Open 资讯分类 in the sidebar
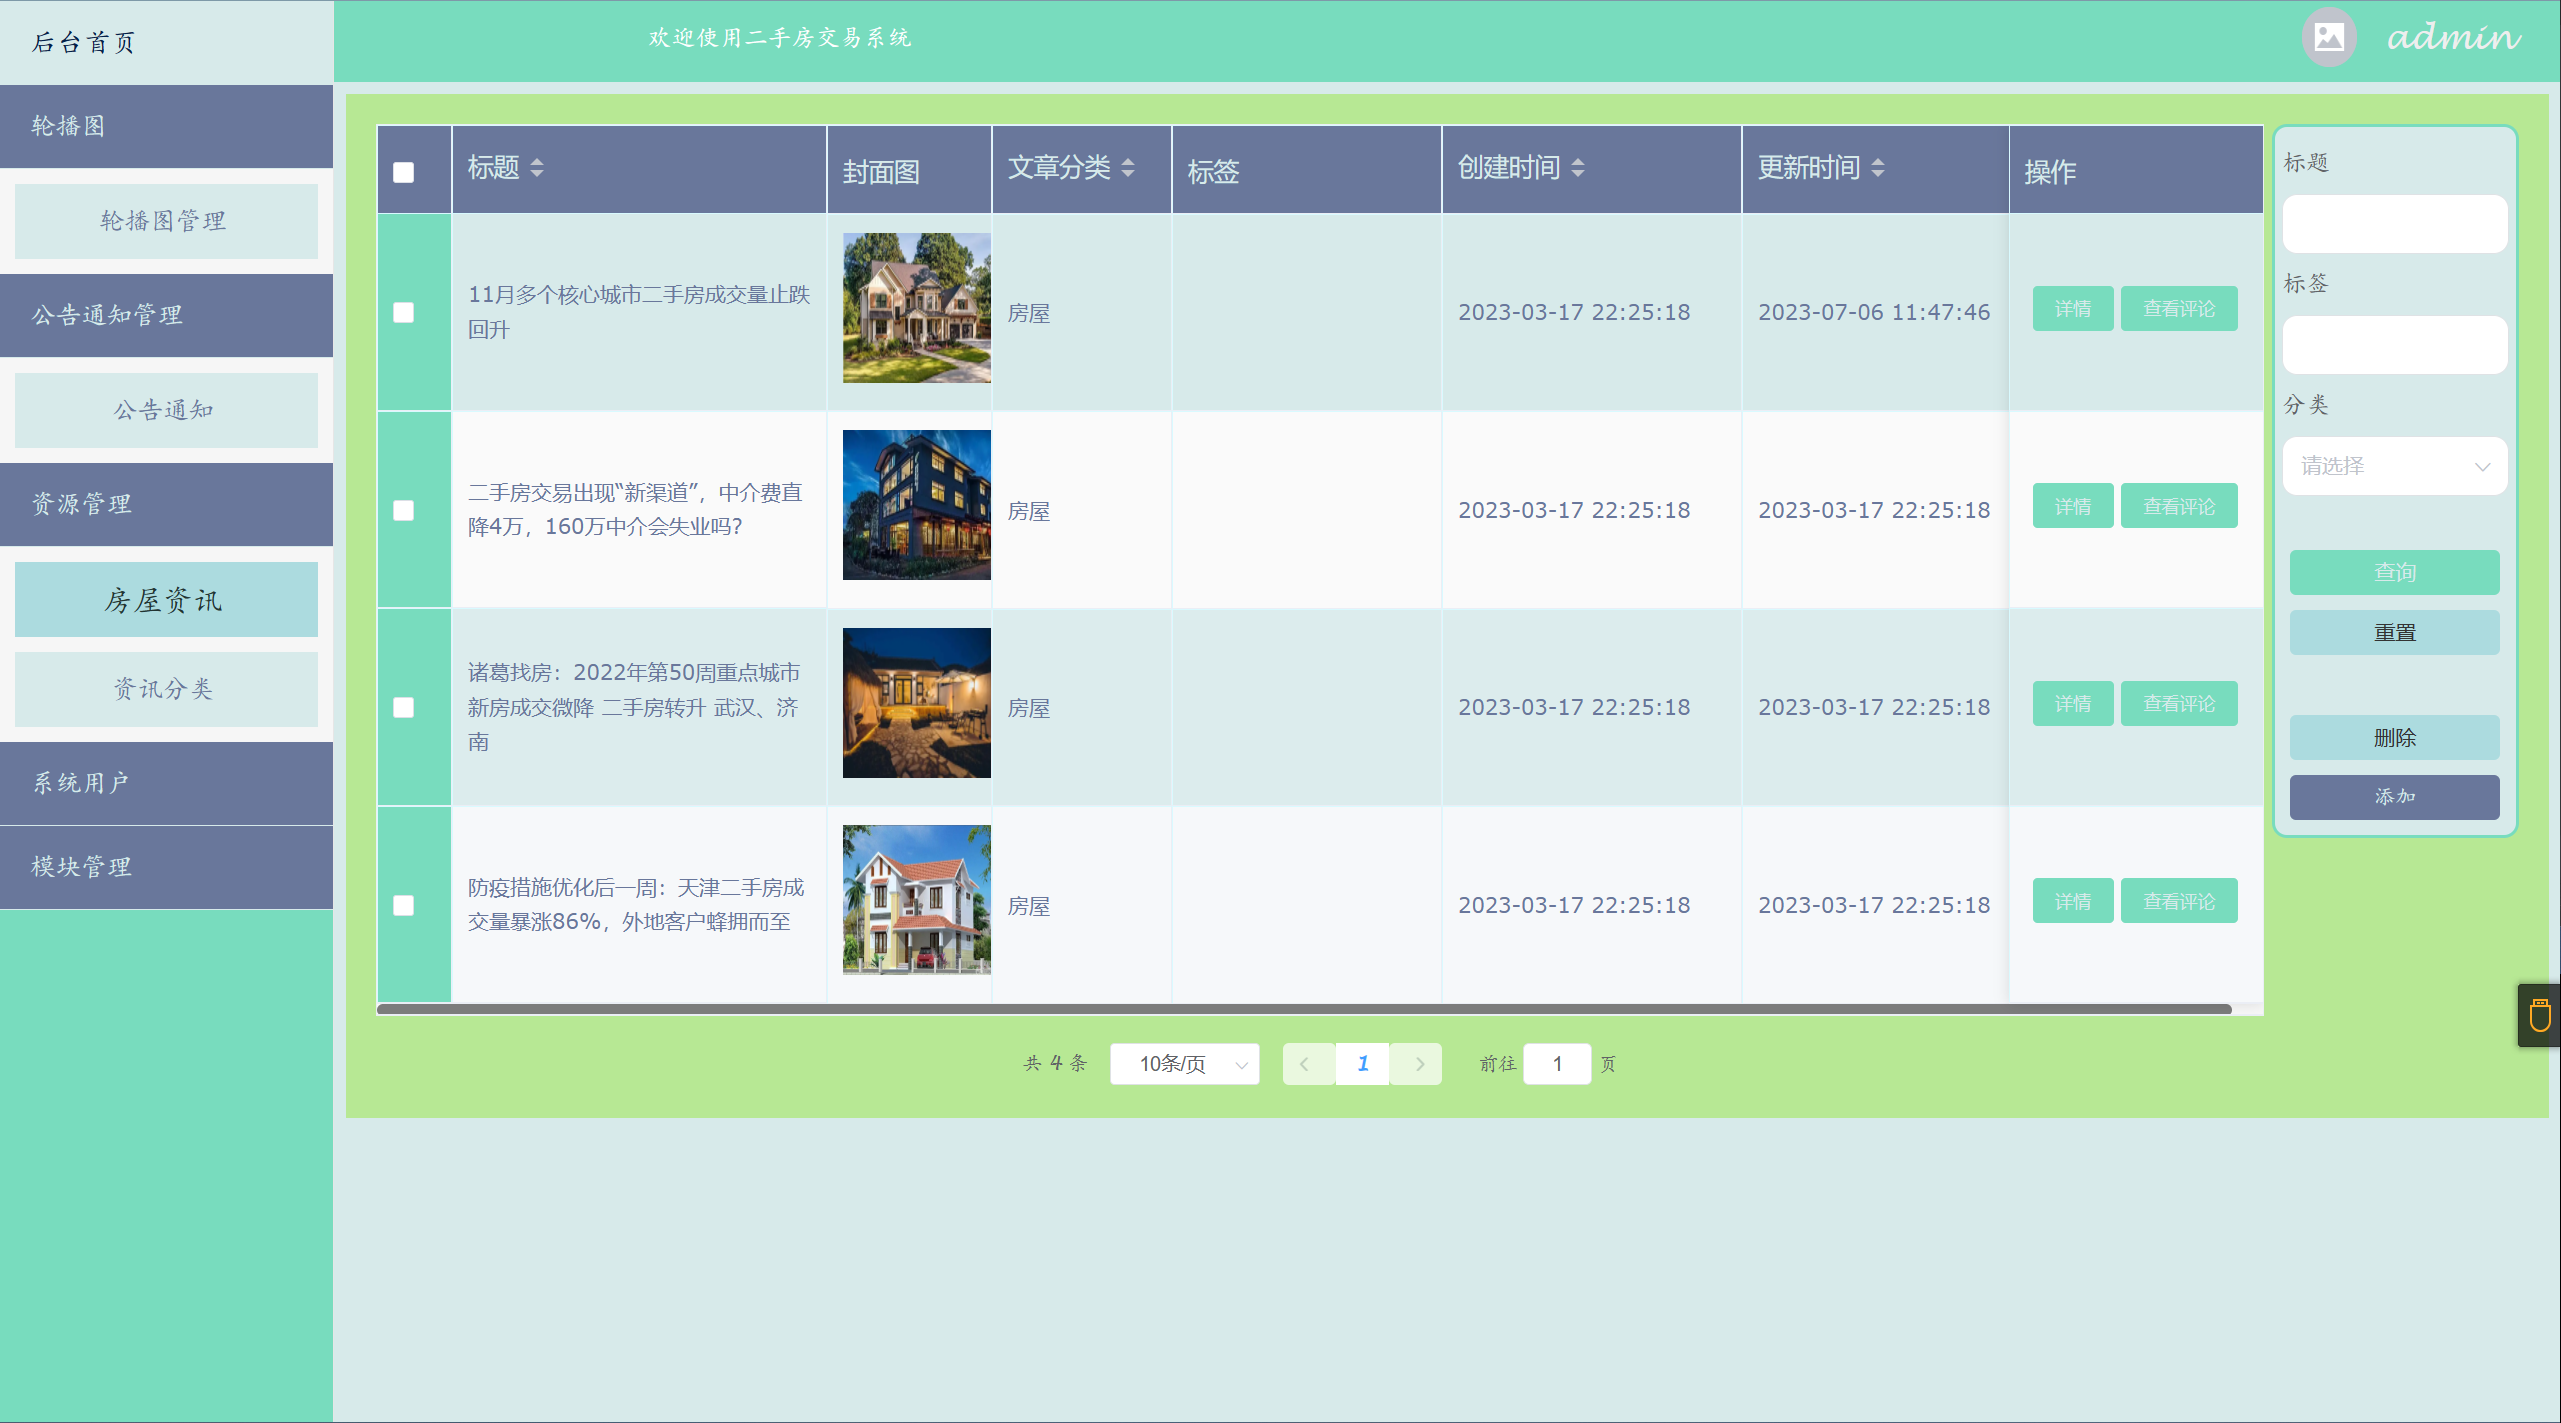 (166, 689)
